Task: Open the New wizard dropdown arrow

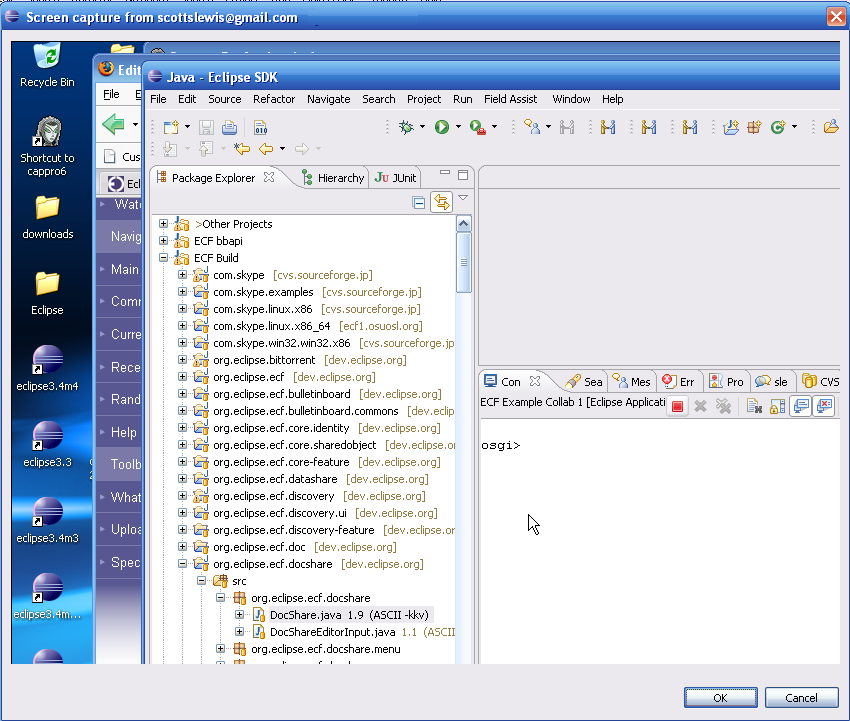Action: [x=187, y=127]
